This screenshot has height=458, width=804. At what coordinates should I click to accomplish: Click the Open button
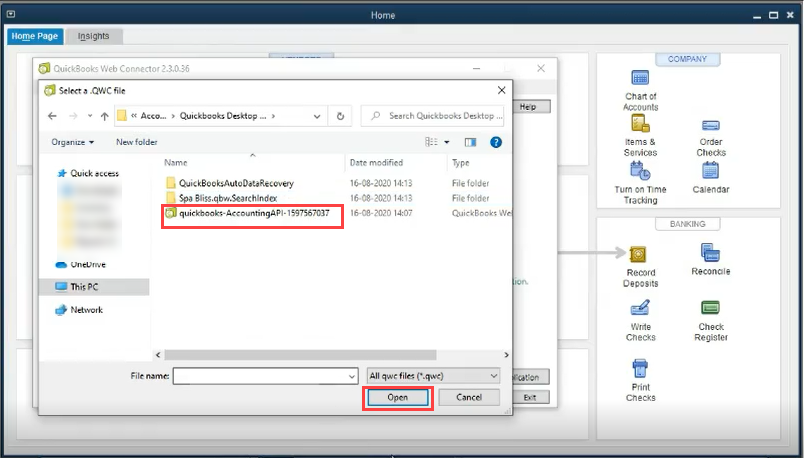[x=397, y=397]
